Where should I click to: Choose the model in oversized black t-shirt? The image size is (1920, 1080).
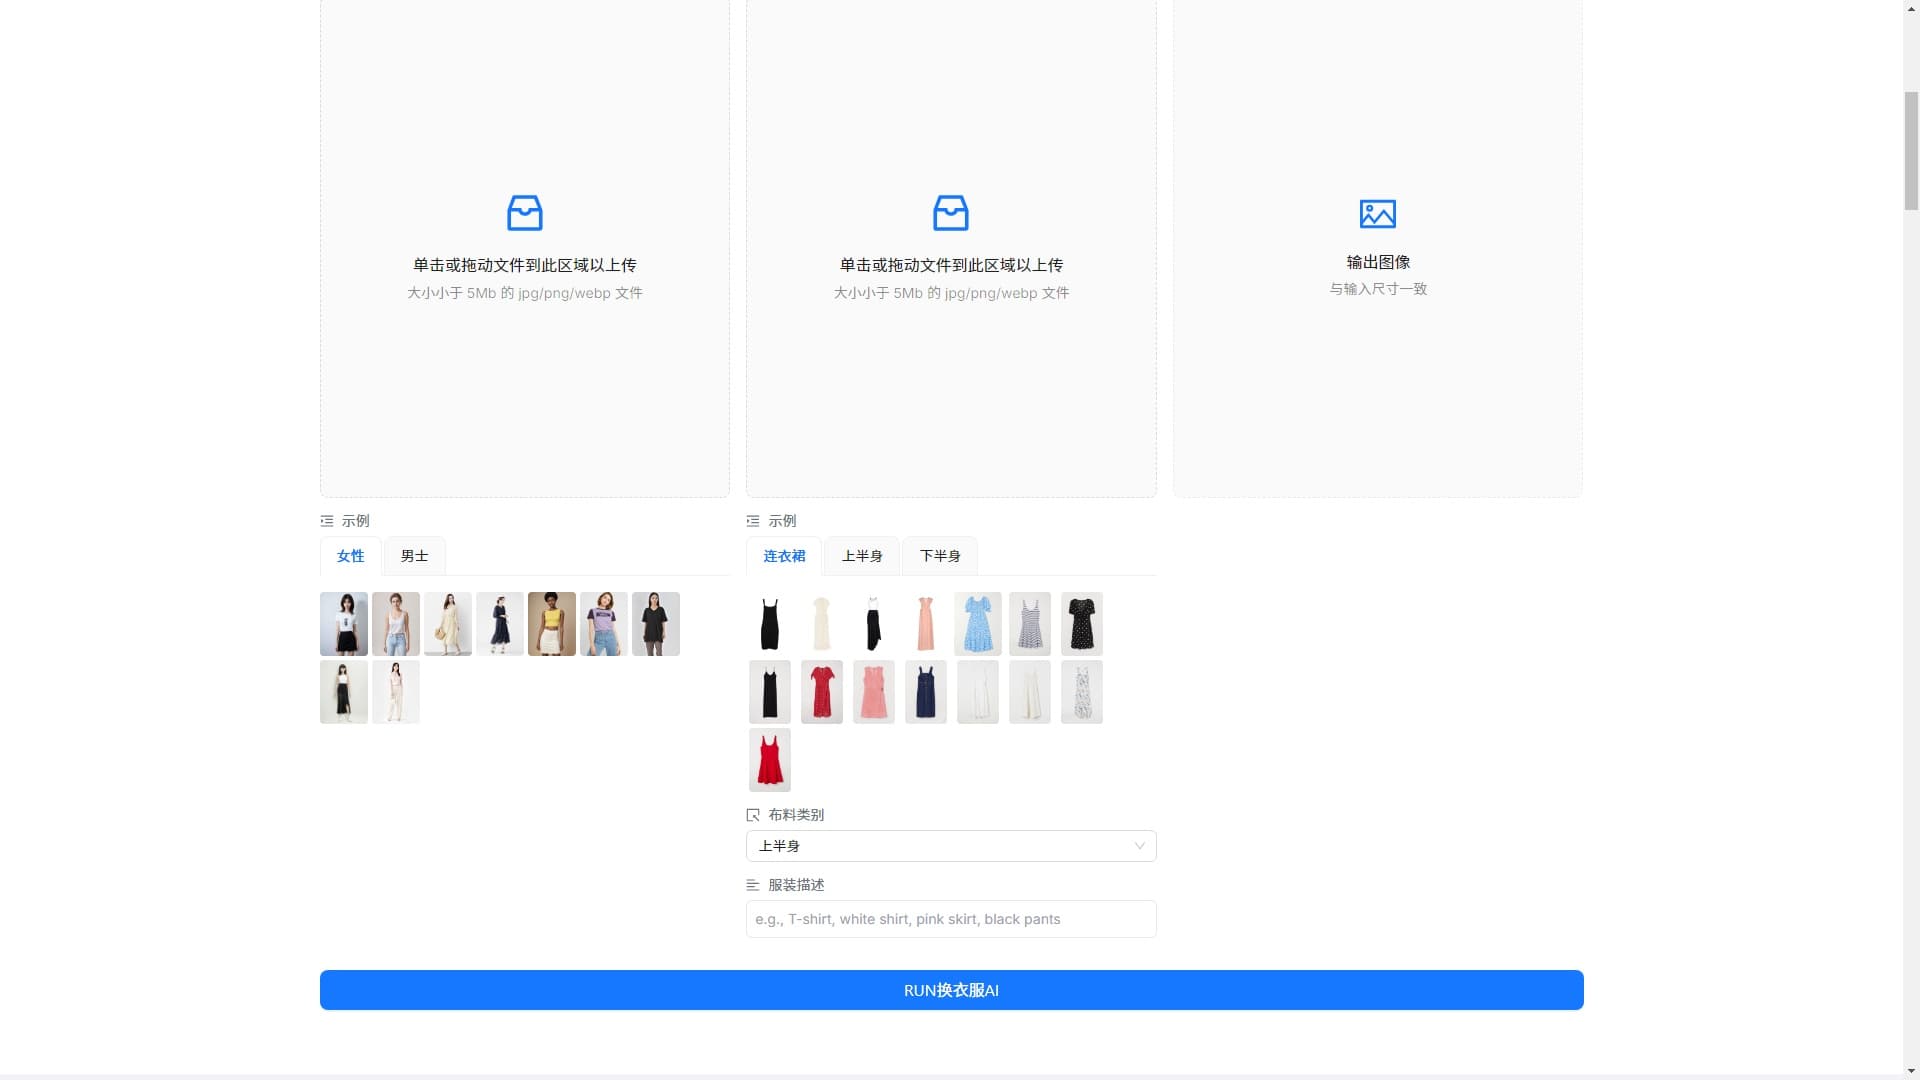click(x=656, y=624)
